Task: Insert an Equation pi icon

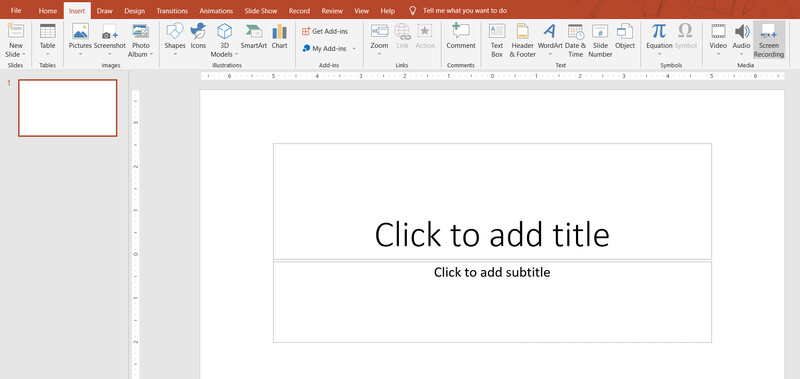Action: click(659, 31)
